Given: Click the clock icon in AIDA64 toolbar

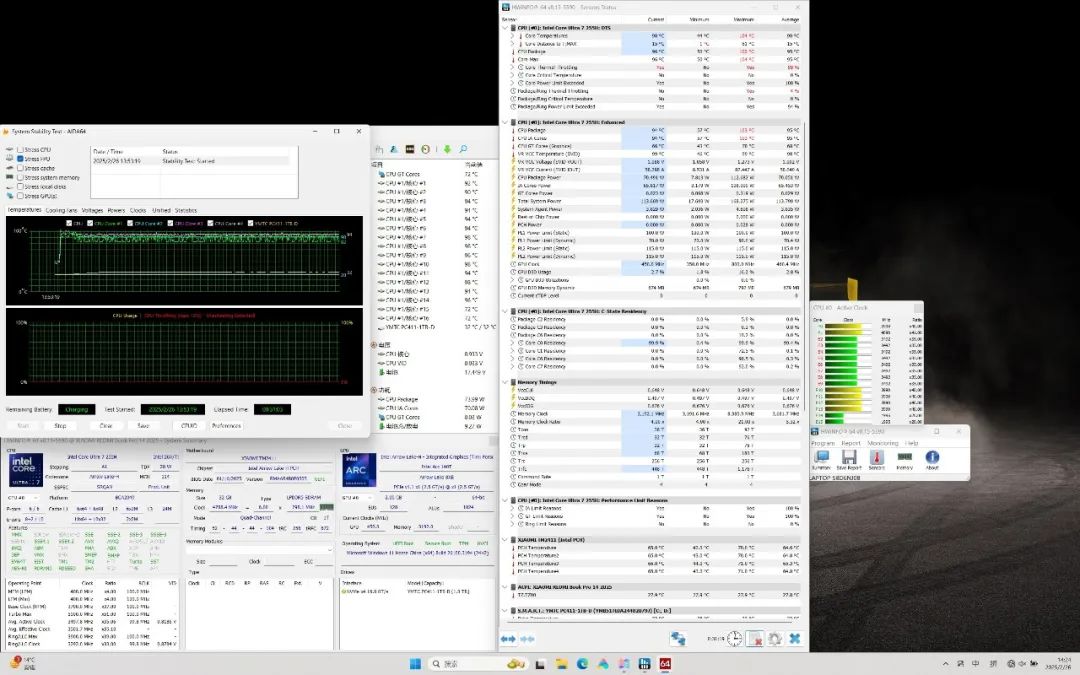Looking at the screenshot, I should click(x=426, y=149).
